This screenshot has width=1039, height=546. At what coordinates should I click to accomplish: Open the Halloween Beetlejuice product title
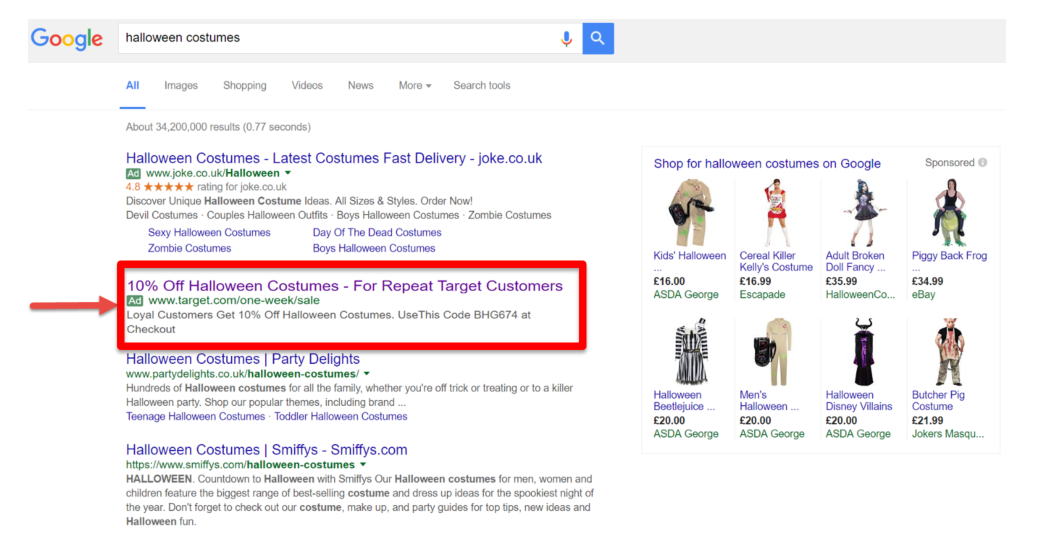[x=684, y=401]
